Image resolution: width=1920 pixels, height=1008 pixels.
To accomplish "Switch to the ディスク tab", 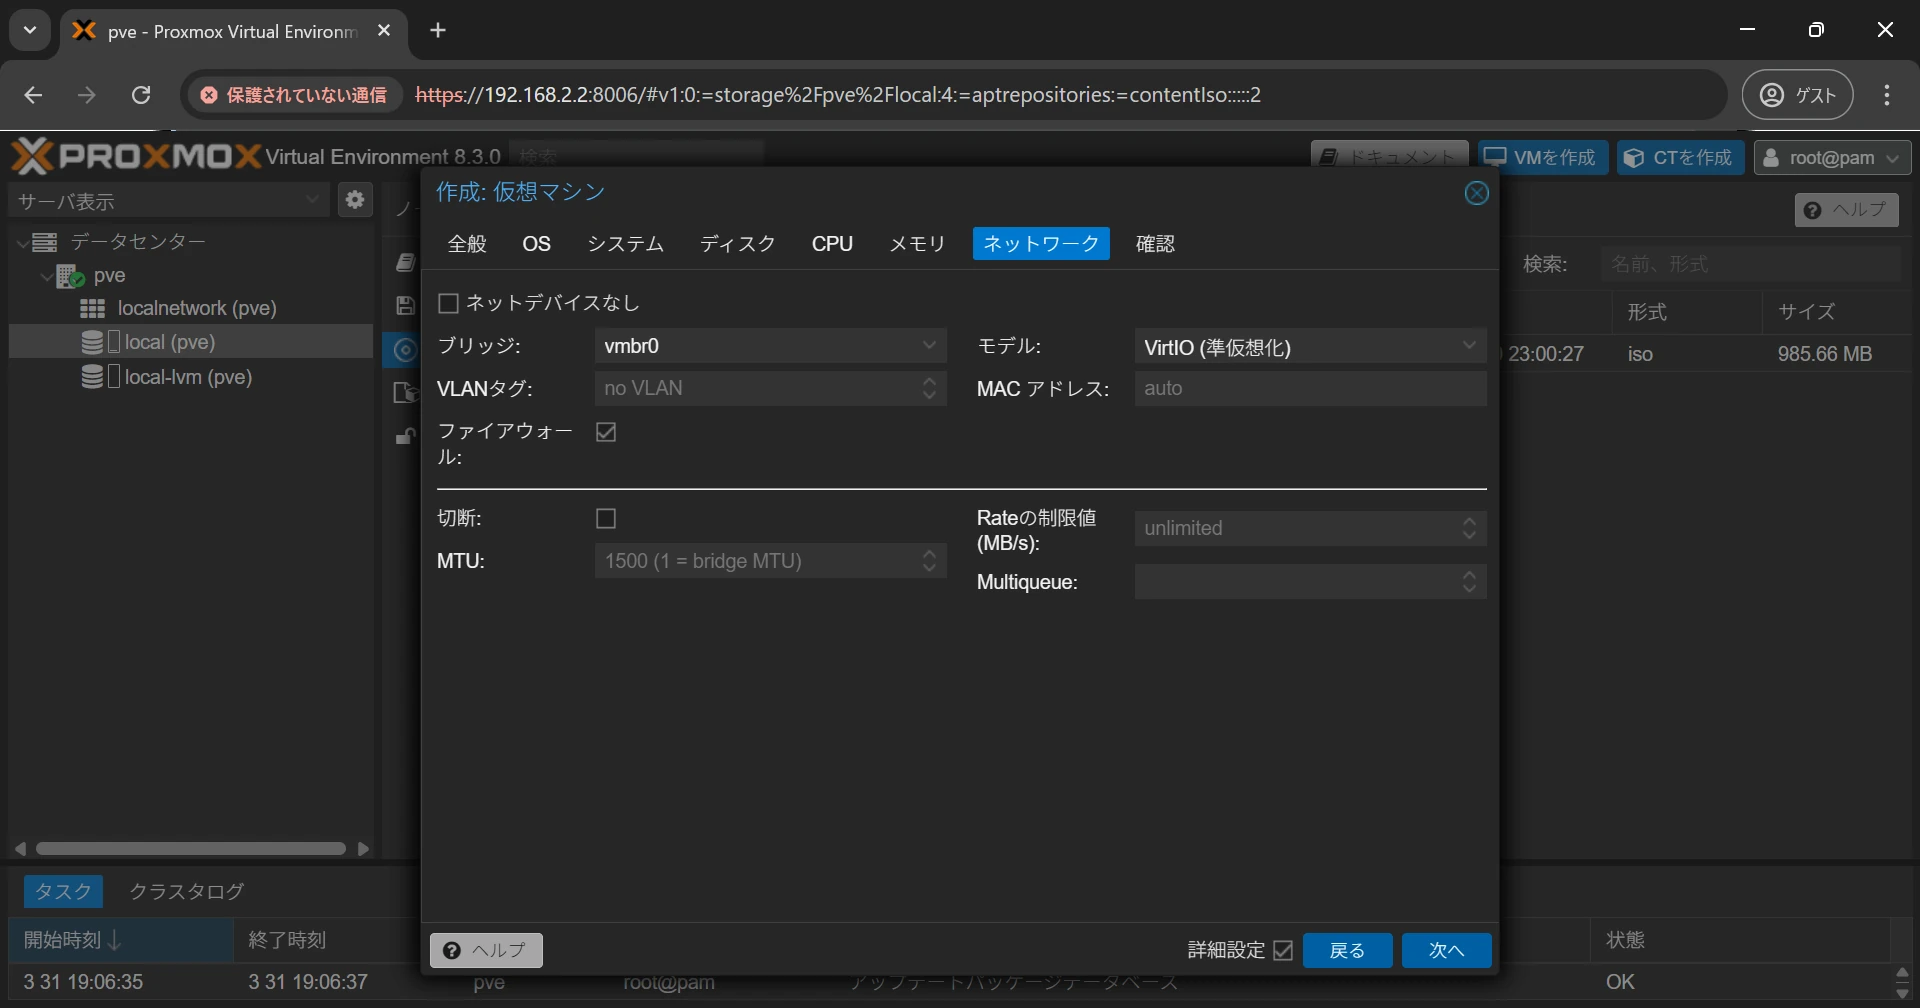I will (x=737, y=244).
